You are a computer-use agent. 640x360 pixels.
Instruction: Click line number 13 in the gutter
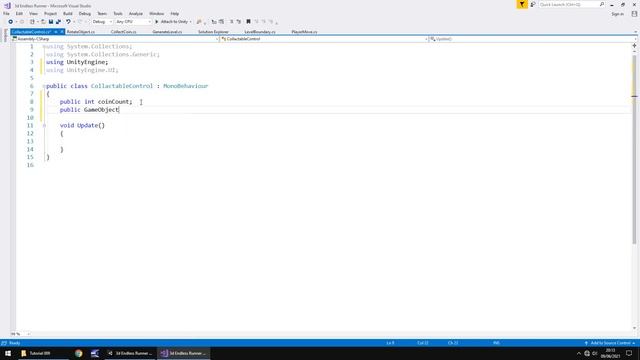click(x=30, y=141)
